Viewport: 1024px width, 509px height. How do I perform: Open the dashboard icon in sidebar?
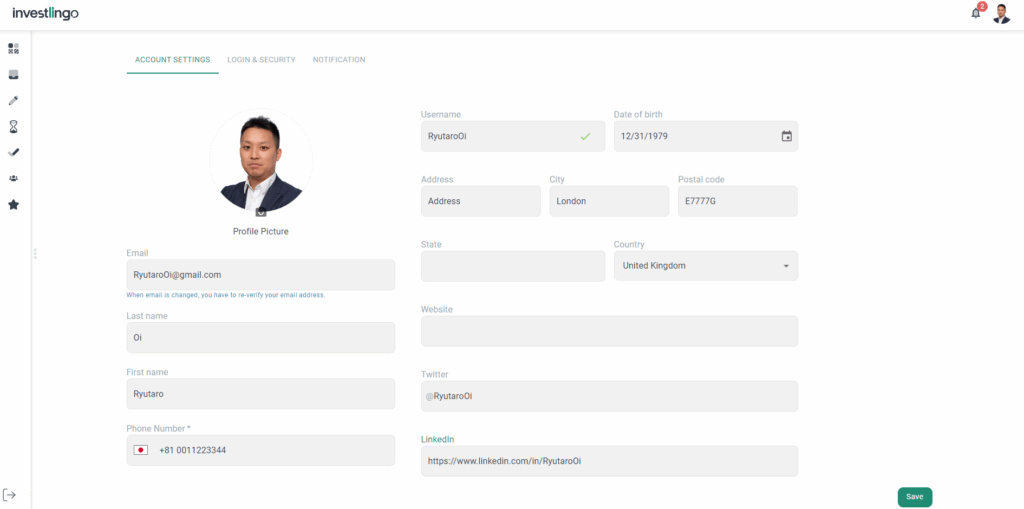pyautogui.click(x=13, y=48)
